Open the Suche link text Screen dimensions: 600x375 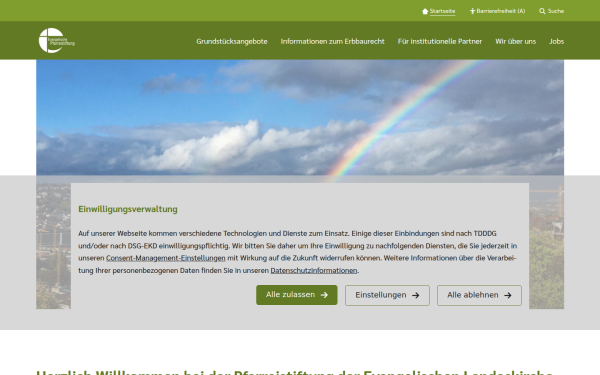pyautogui.click(x=556, y=11)
